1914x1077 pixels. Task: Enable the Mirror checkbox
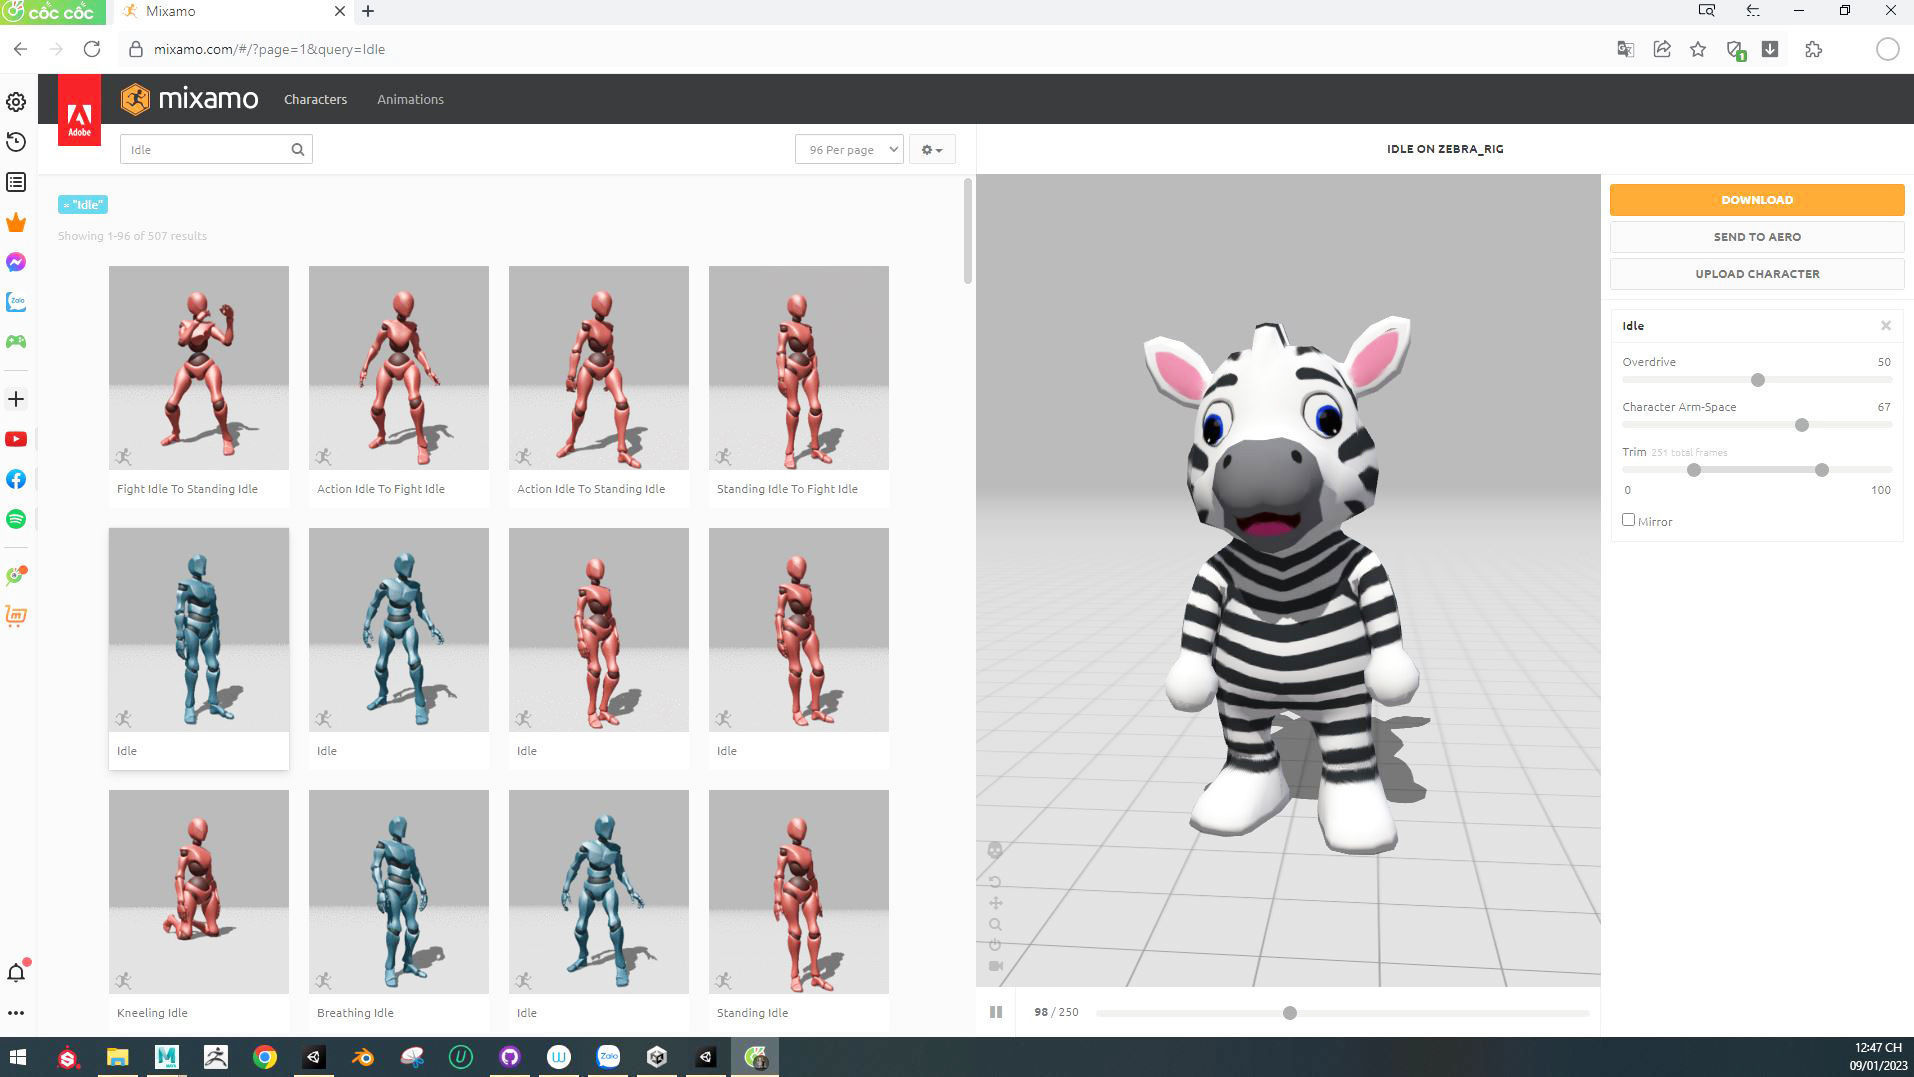(1628, 520)
